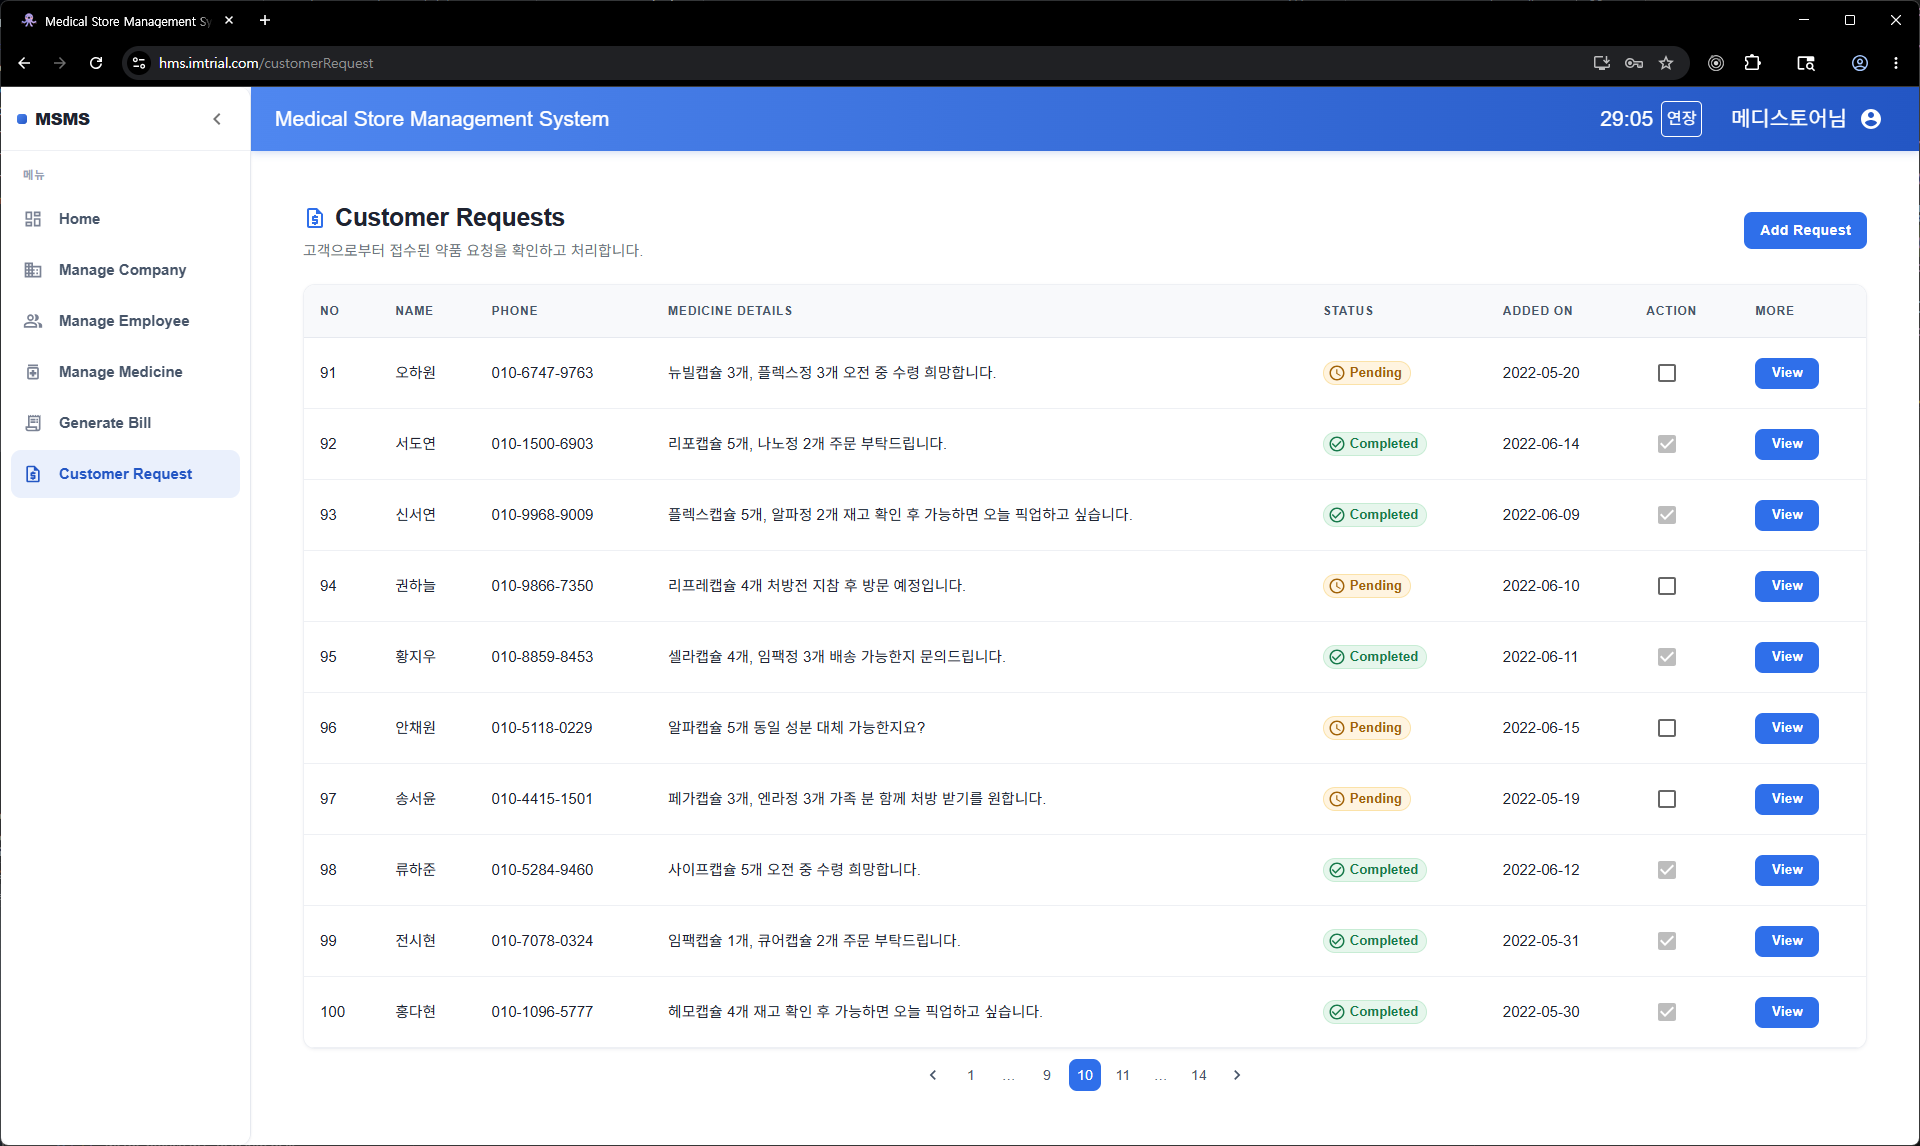The height and width of the screenshot is (1146, 1920).
Task: Click the Manage Employee people icon
Action: coord(33,321)
